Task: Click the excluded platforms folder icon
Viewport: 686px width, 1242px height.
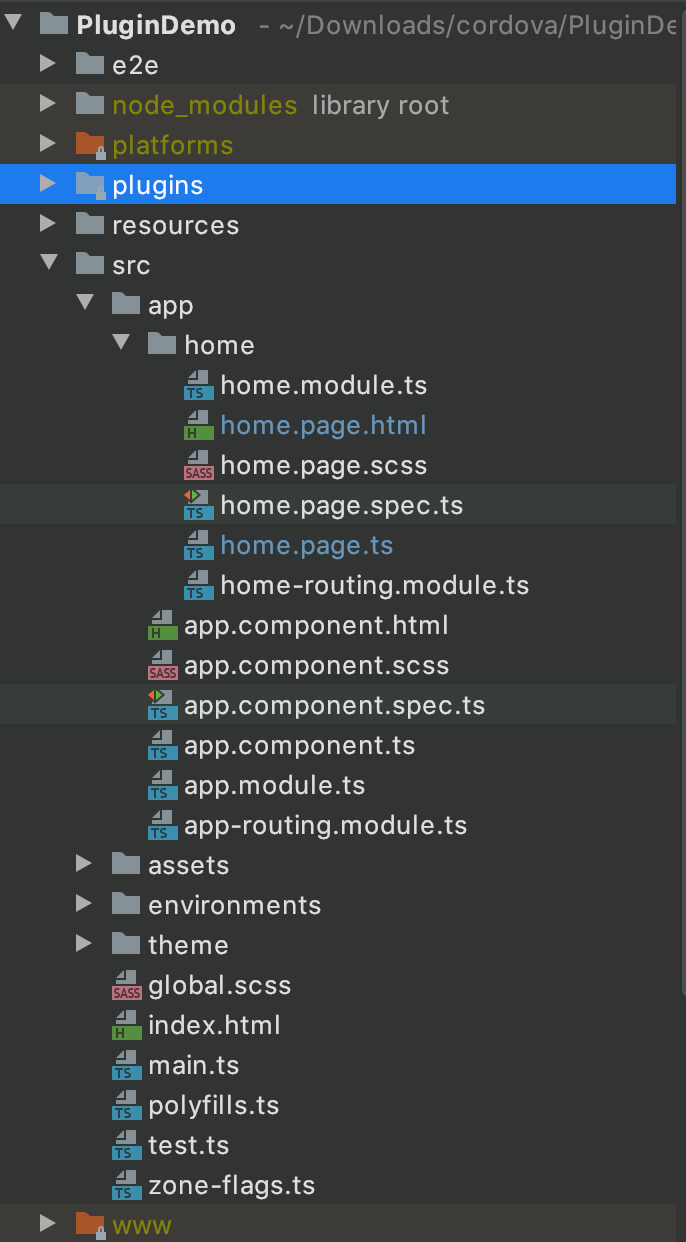Action: click(90, 146)
